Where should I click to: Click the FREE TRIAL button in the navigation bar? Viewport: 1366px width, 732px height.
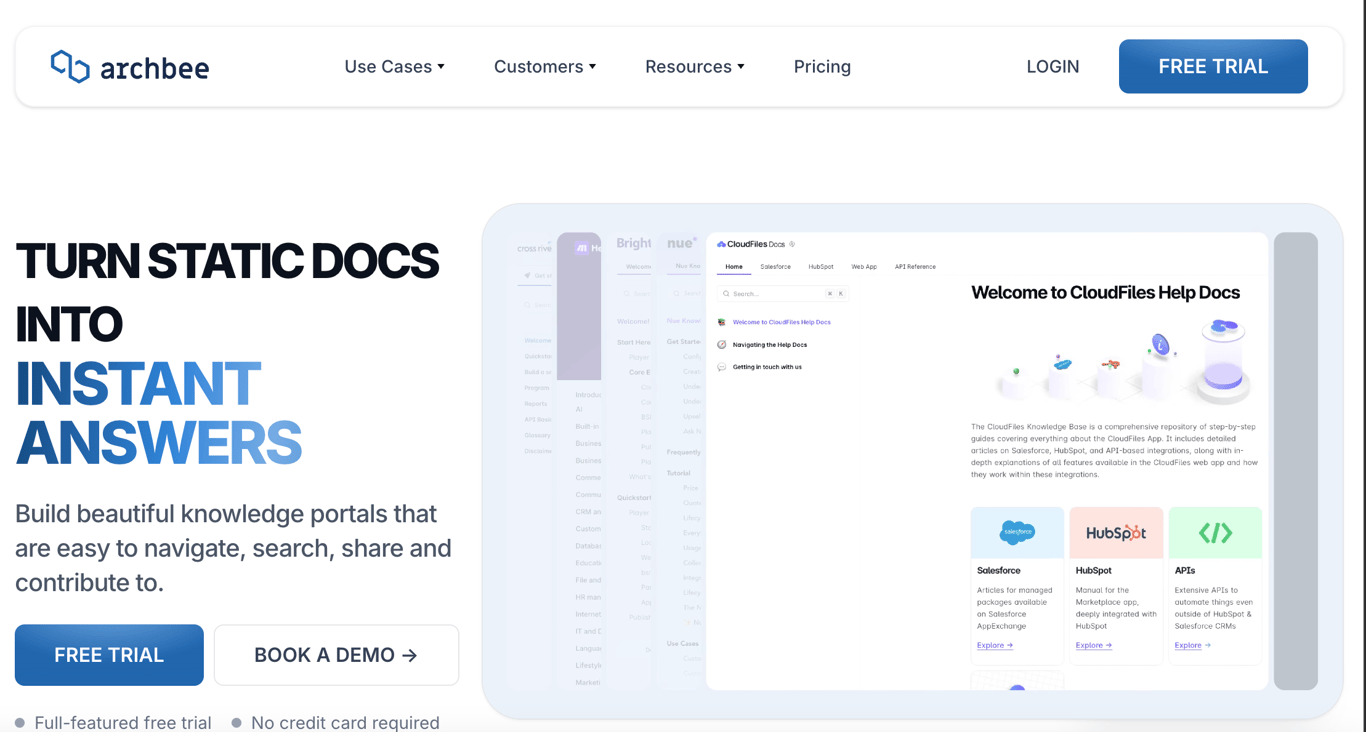[1213, 66]
